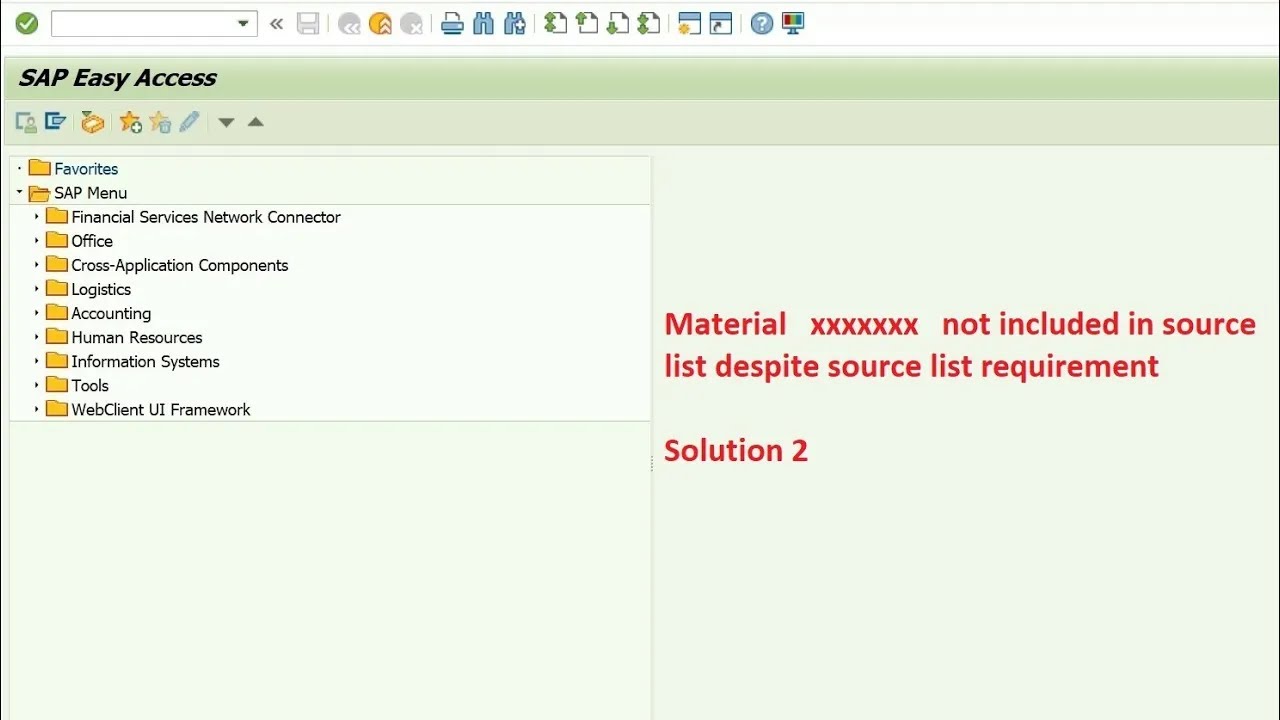Click the Back icon in toolbar

coord(349,24)
